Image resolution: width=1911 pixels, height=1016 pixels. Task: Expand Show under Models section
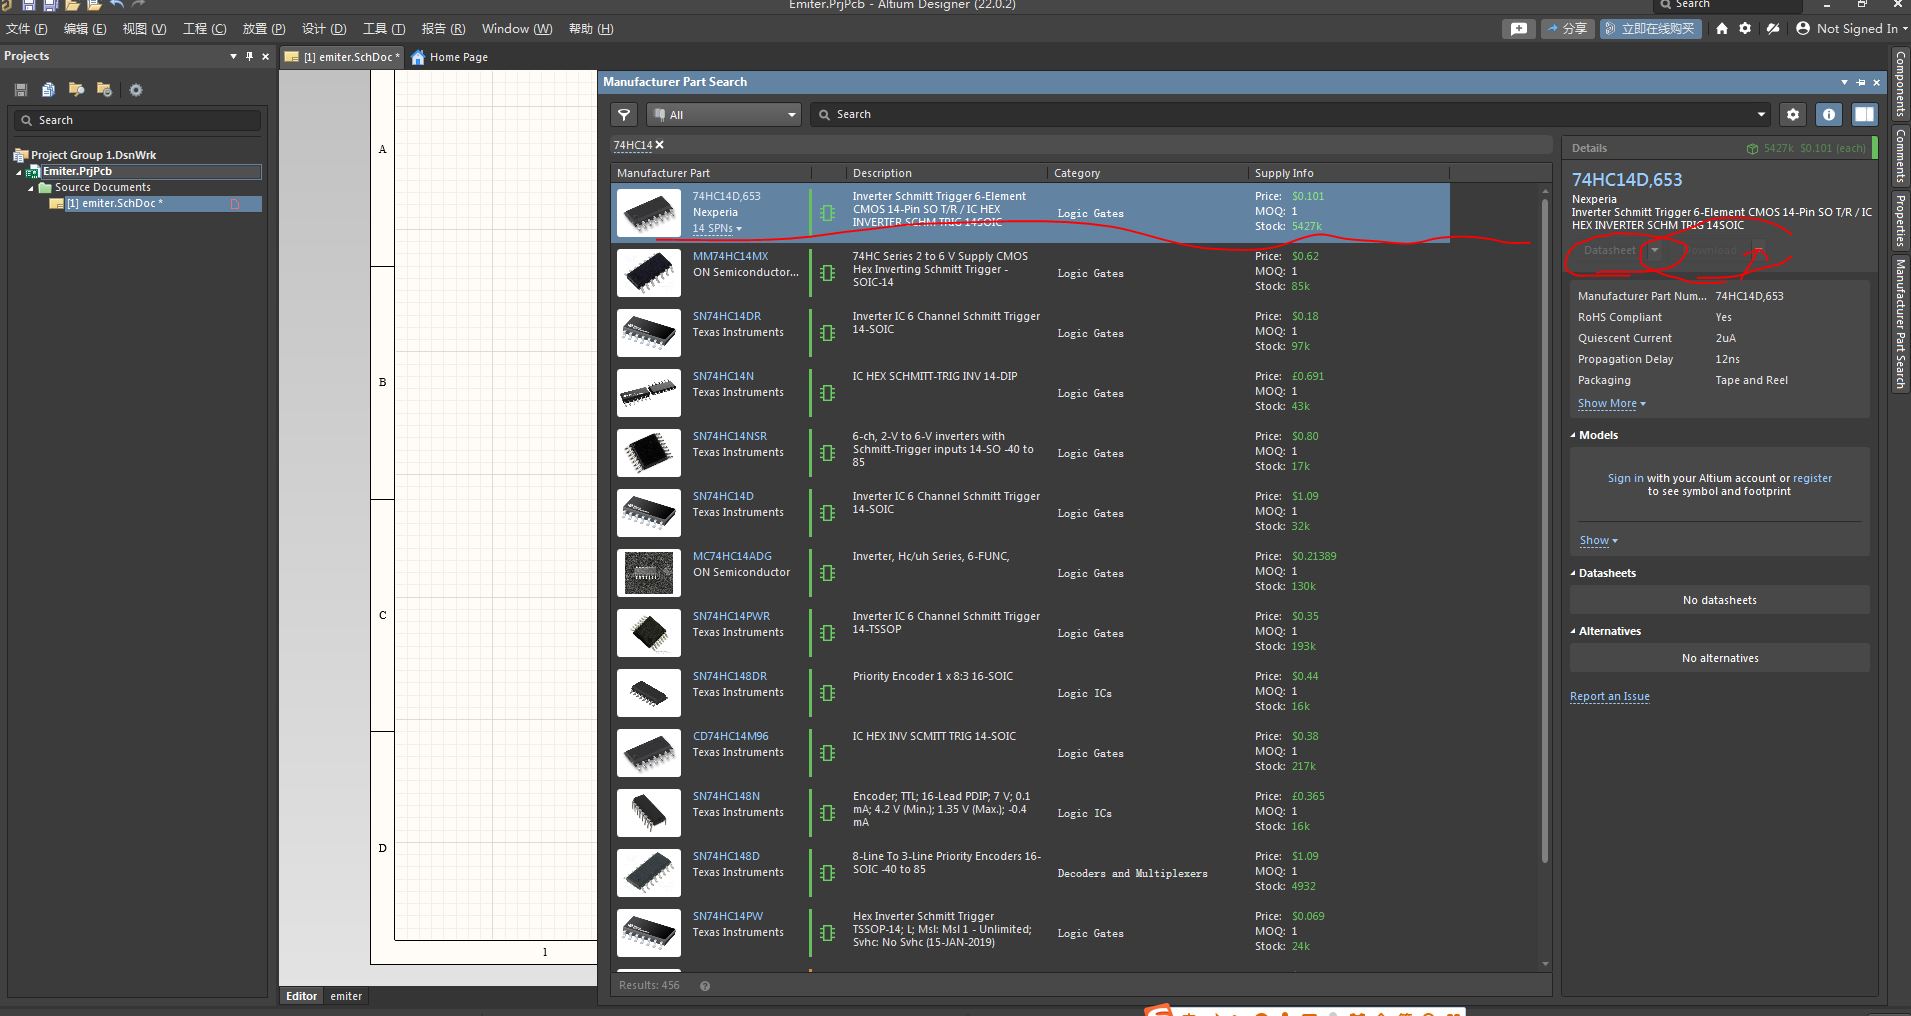[x=1598, y=541]
